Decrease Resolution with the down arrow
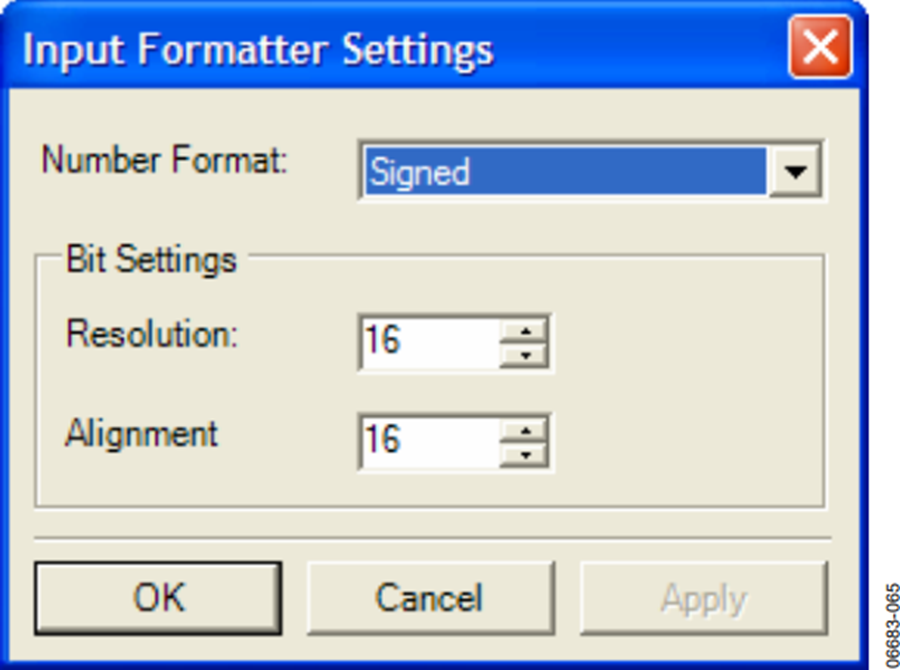The image size is (900, 670). [524, 355]
